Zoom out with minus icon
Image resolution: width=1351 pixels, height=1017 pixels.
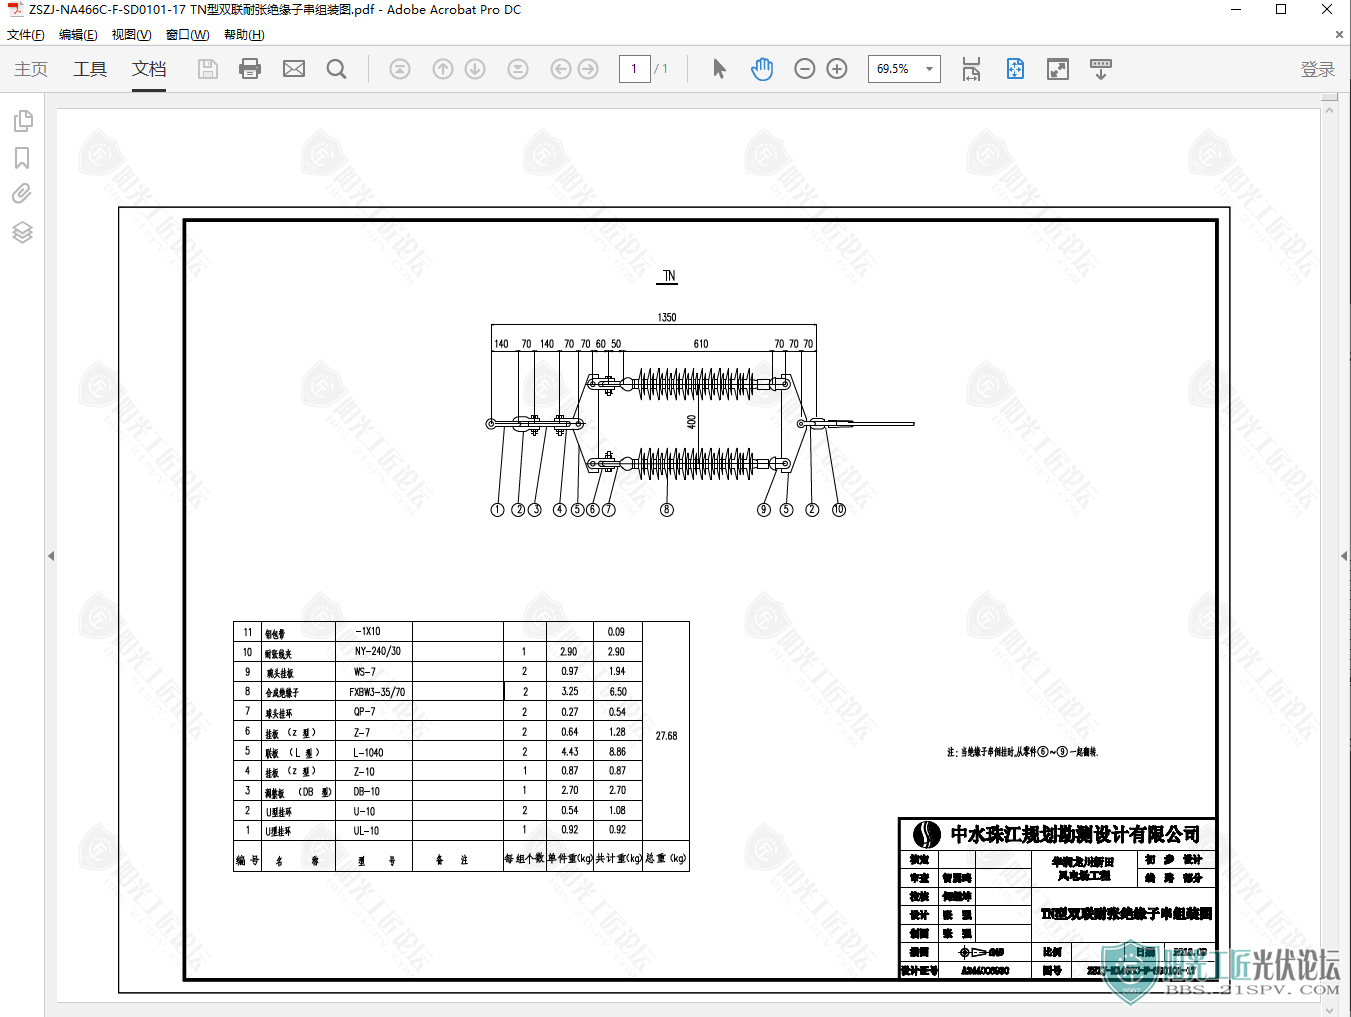[805, 69]
